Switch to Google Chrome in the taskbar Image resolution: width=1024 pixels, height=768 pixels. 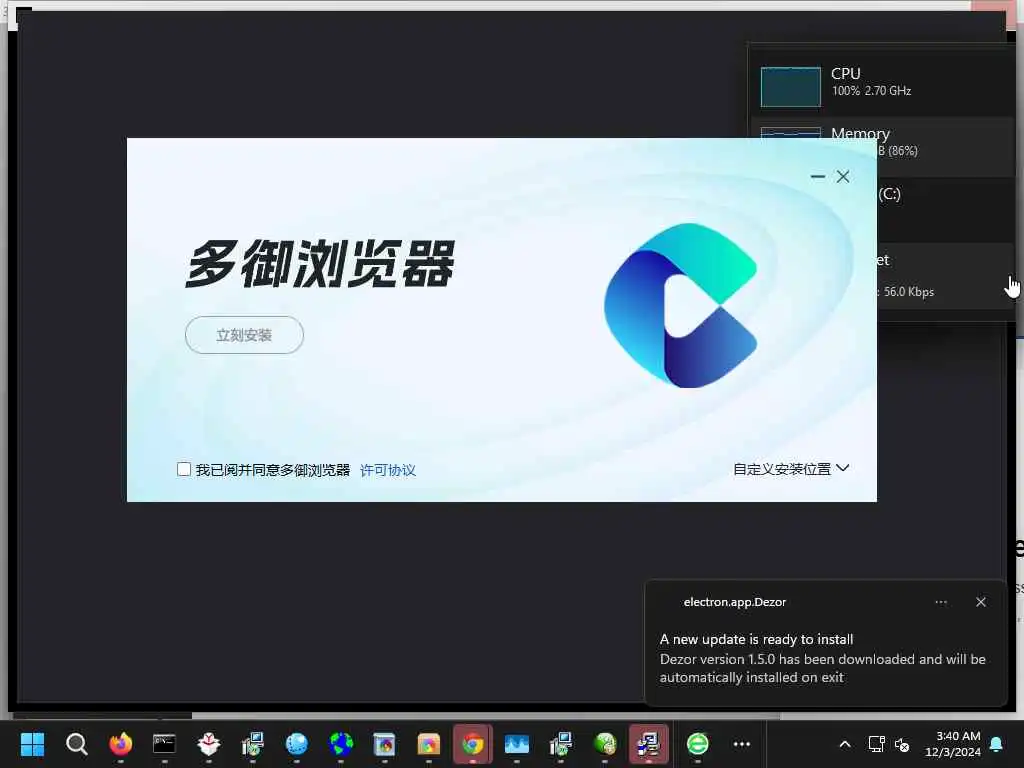point(473,744)
